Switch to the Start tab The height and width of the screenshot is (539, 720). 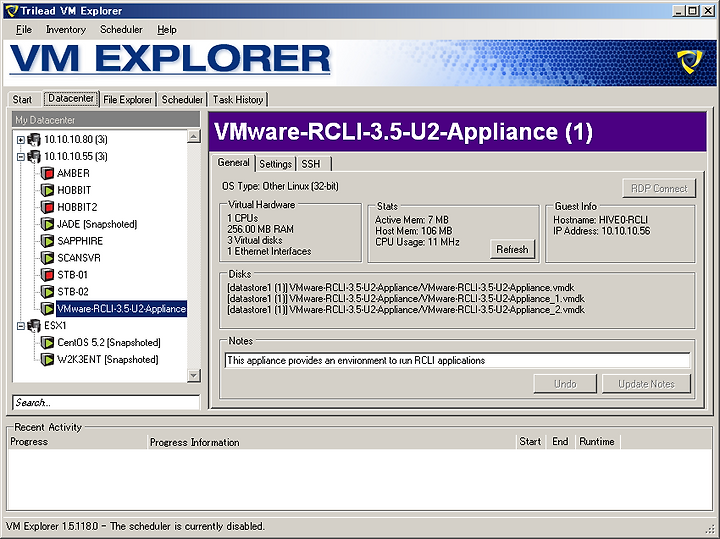pyautogui.click(x=22, y=100)
